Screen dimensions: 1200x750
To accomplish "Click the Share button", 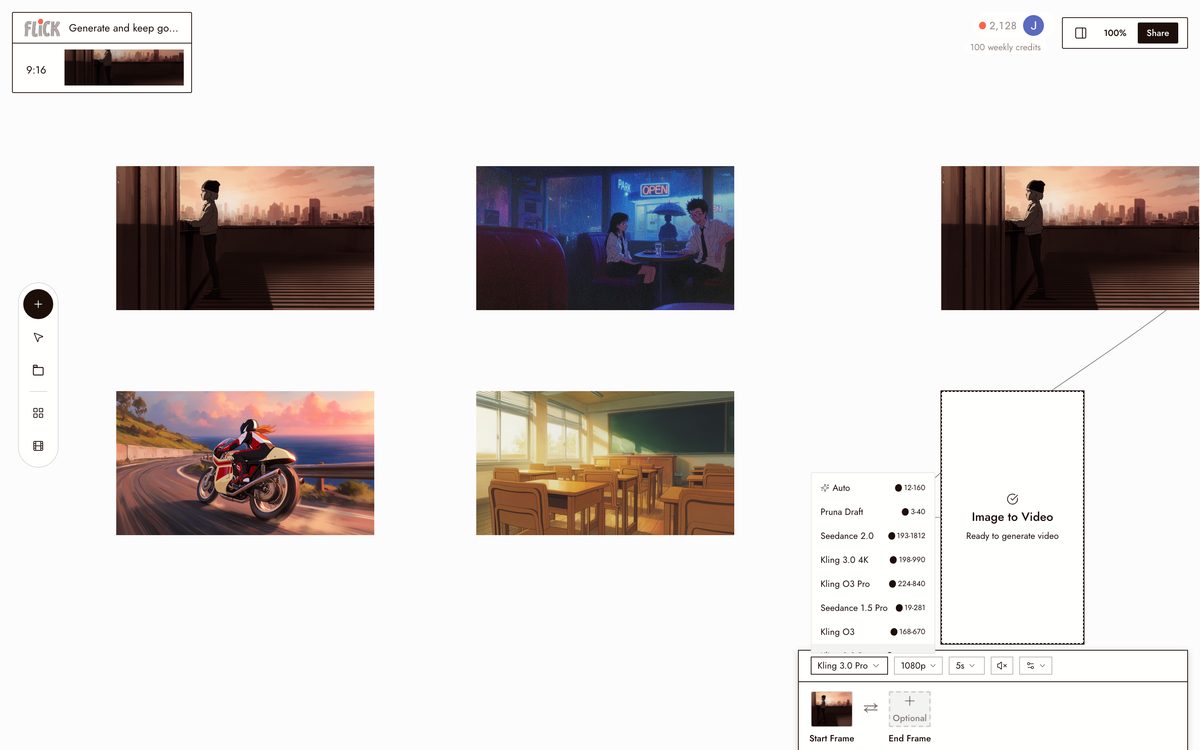I will [x=1157, y=33].
